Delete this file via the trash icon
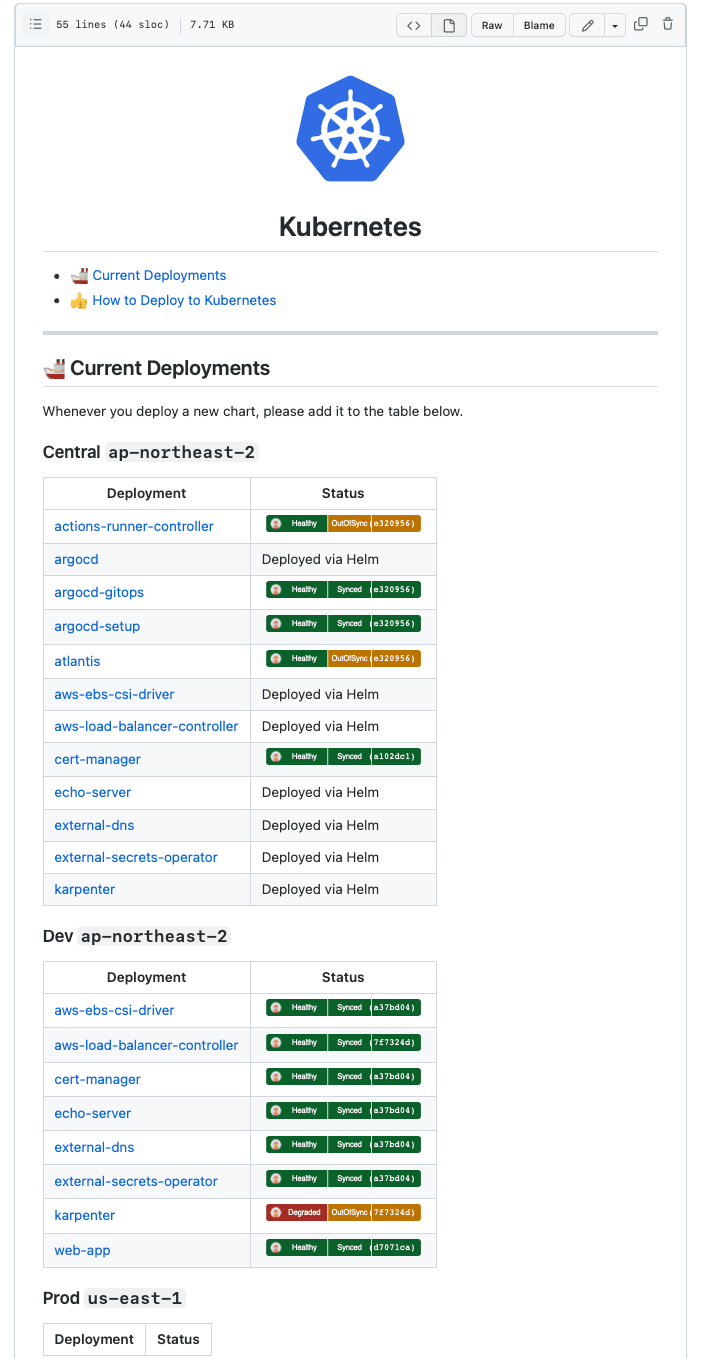Viewport: 701px width, 1359px height. (x=667, y=25)
